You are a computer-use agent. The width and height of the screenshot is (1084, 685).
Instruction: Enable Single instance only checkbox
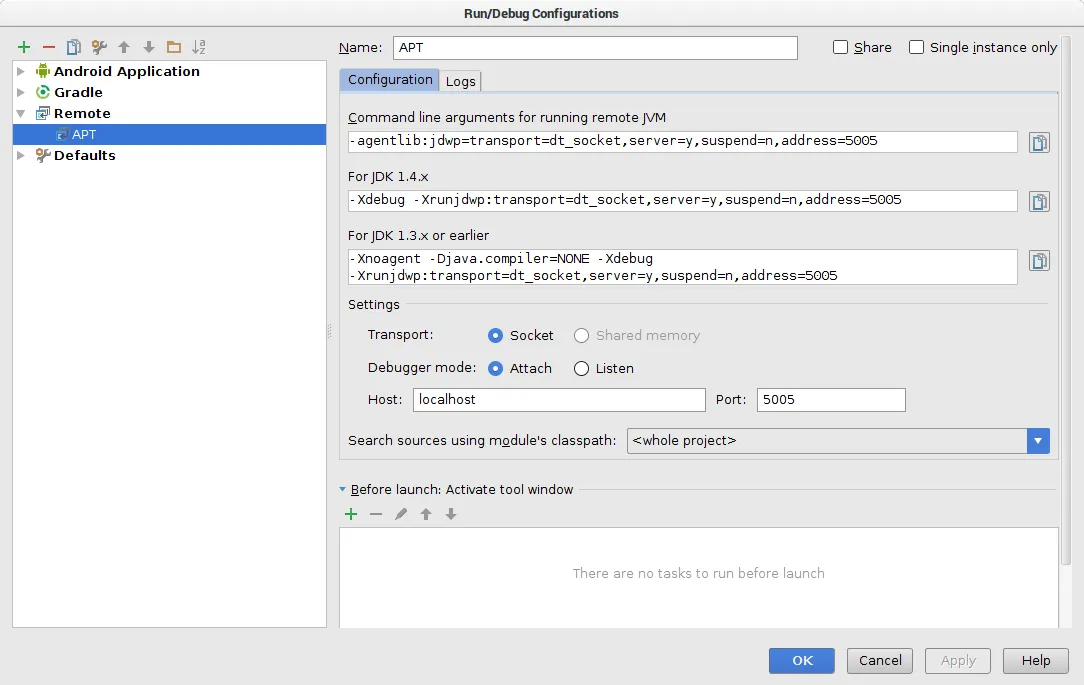916,47
